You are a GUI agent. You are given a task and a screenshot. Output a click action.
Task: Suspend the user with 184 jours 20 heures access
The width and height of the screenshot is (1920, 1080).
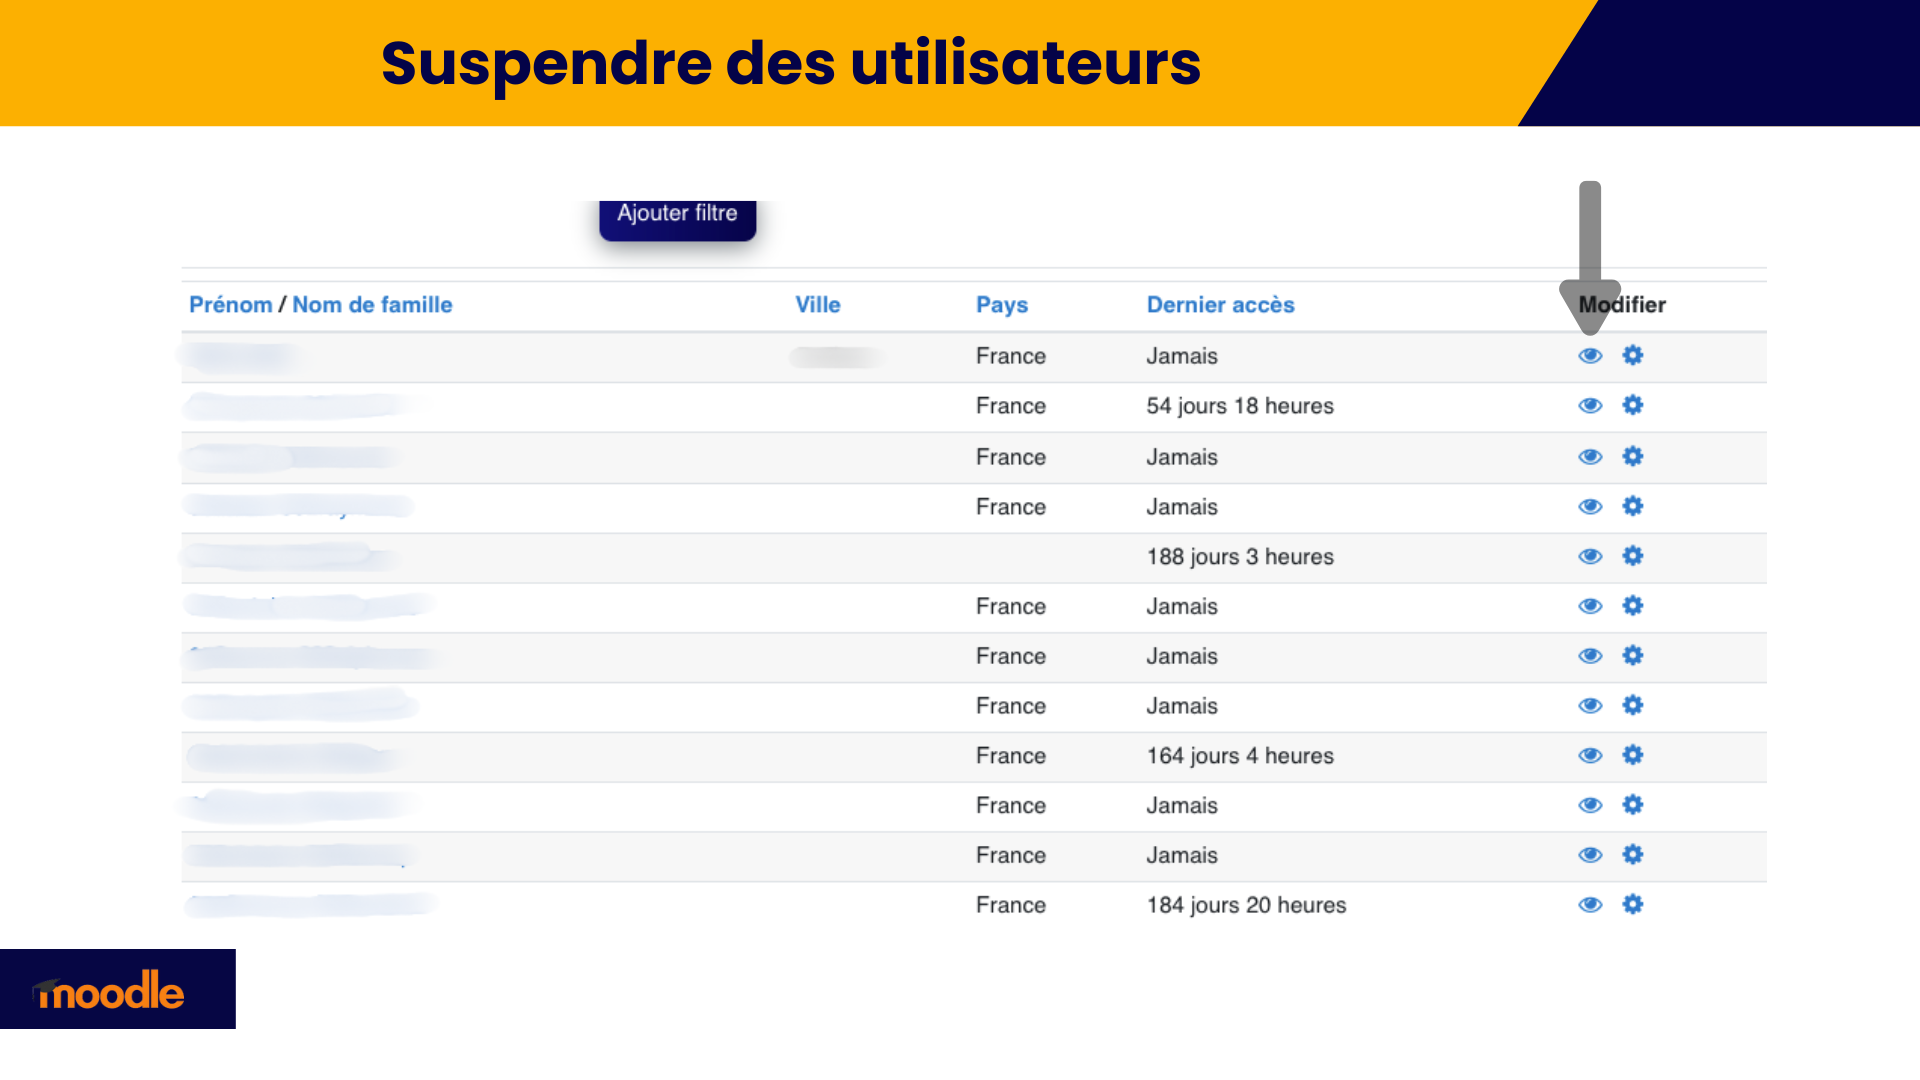click(x=1590, y=905)
